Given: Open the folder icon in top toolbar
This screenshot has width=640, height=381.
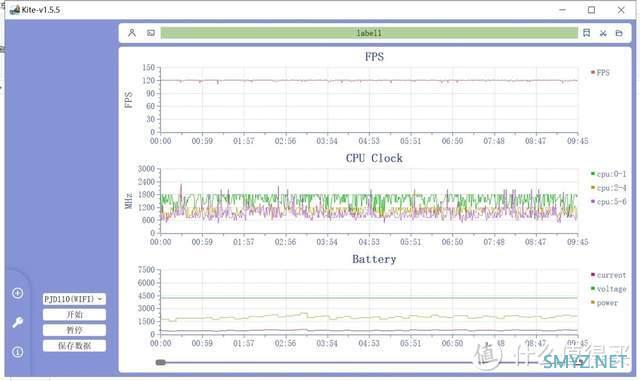Looking at the screenshot, I should click(x=619, y=33).
